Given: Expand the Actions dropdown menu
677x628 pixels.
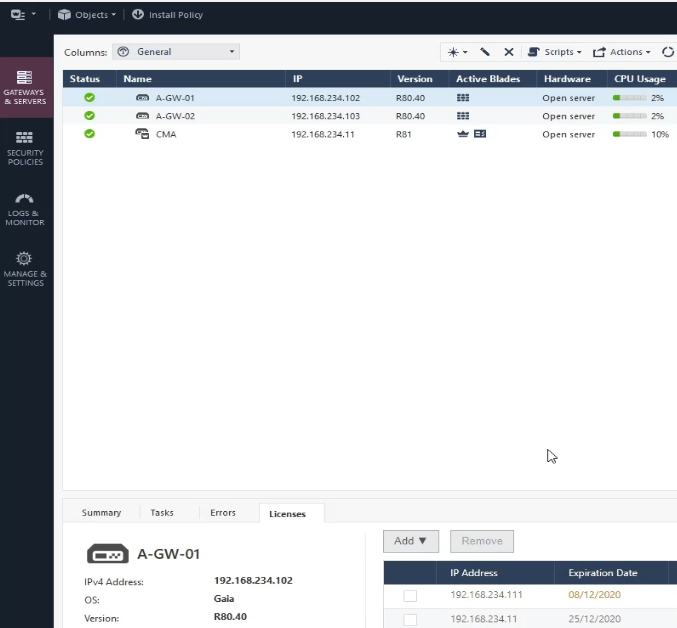Looking at the screenshot, I should [x=621, y=52].
